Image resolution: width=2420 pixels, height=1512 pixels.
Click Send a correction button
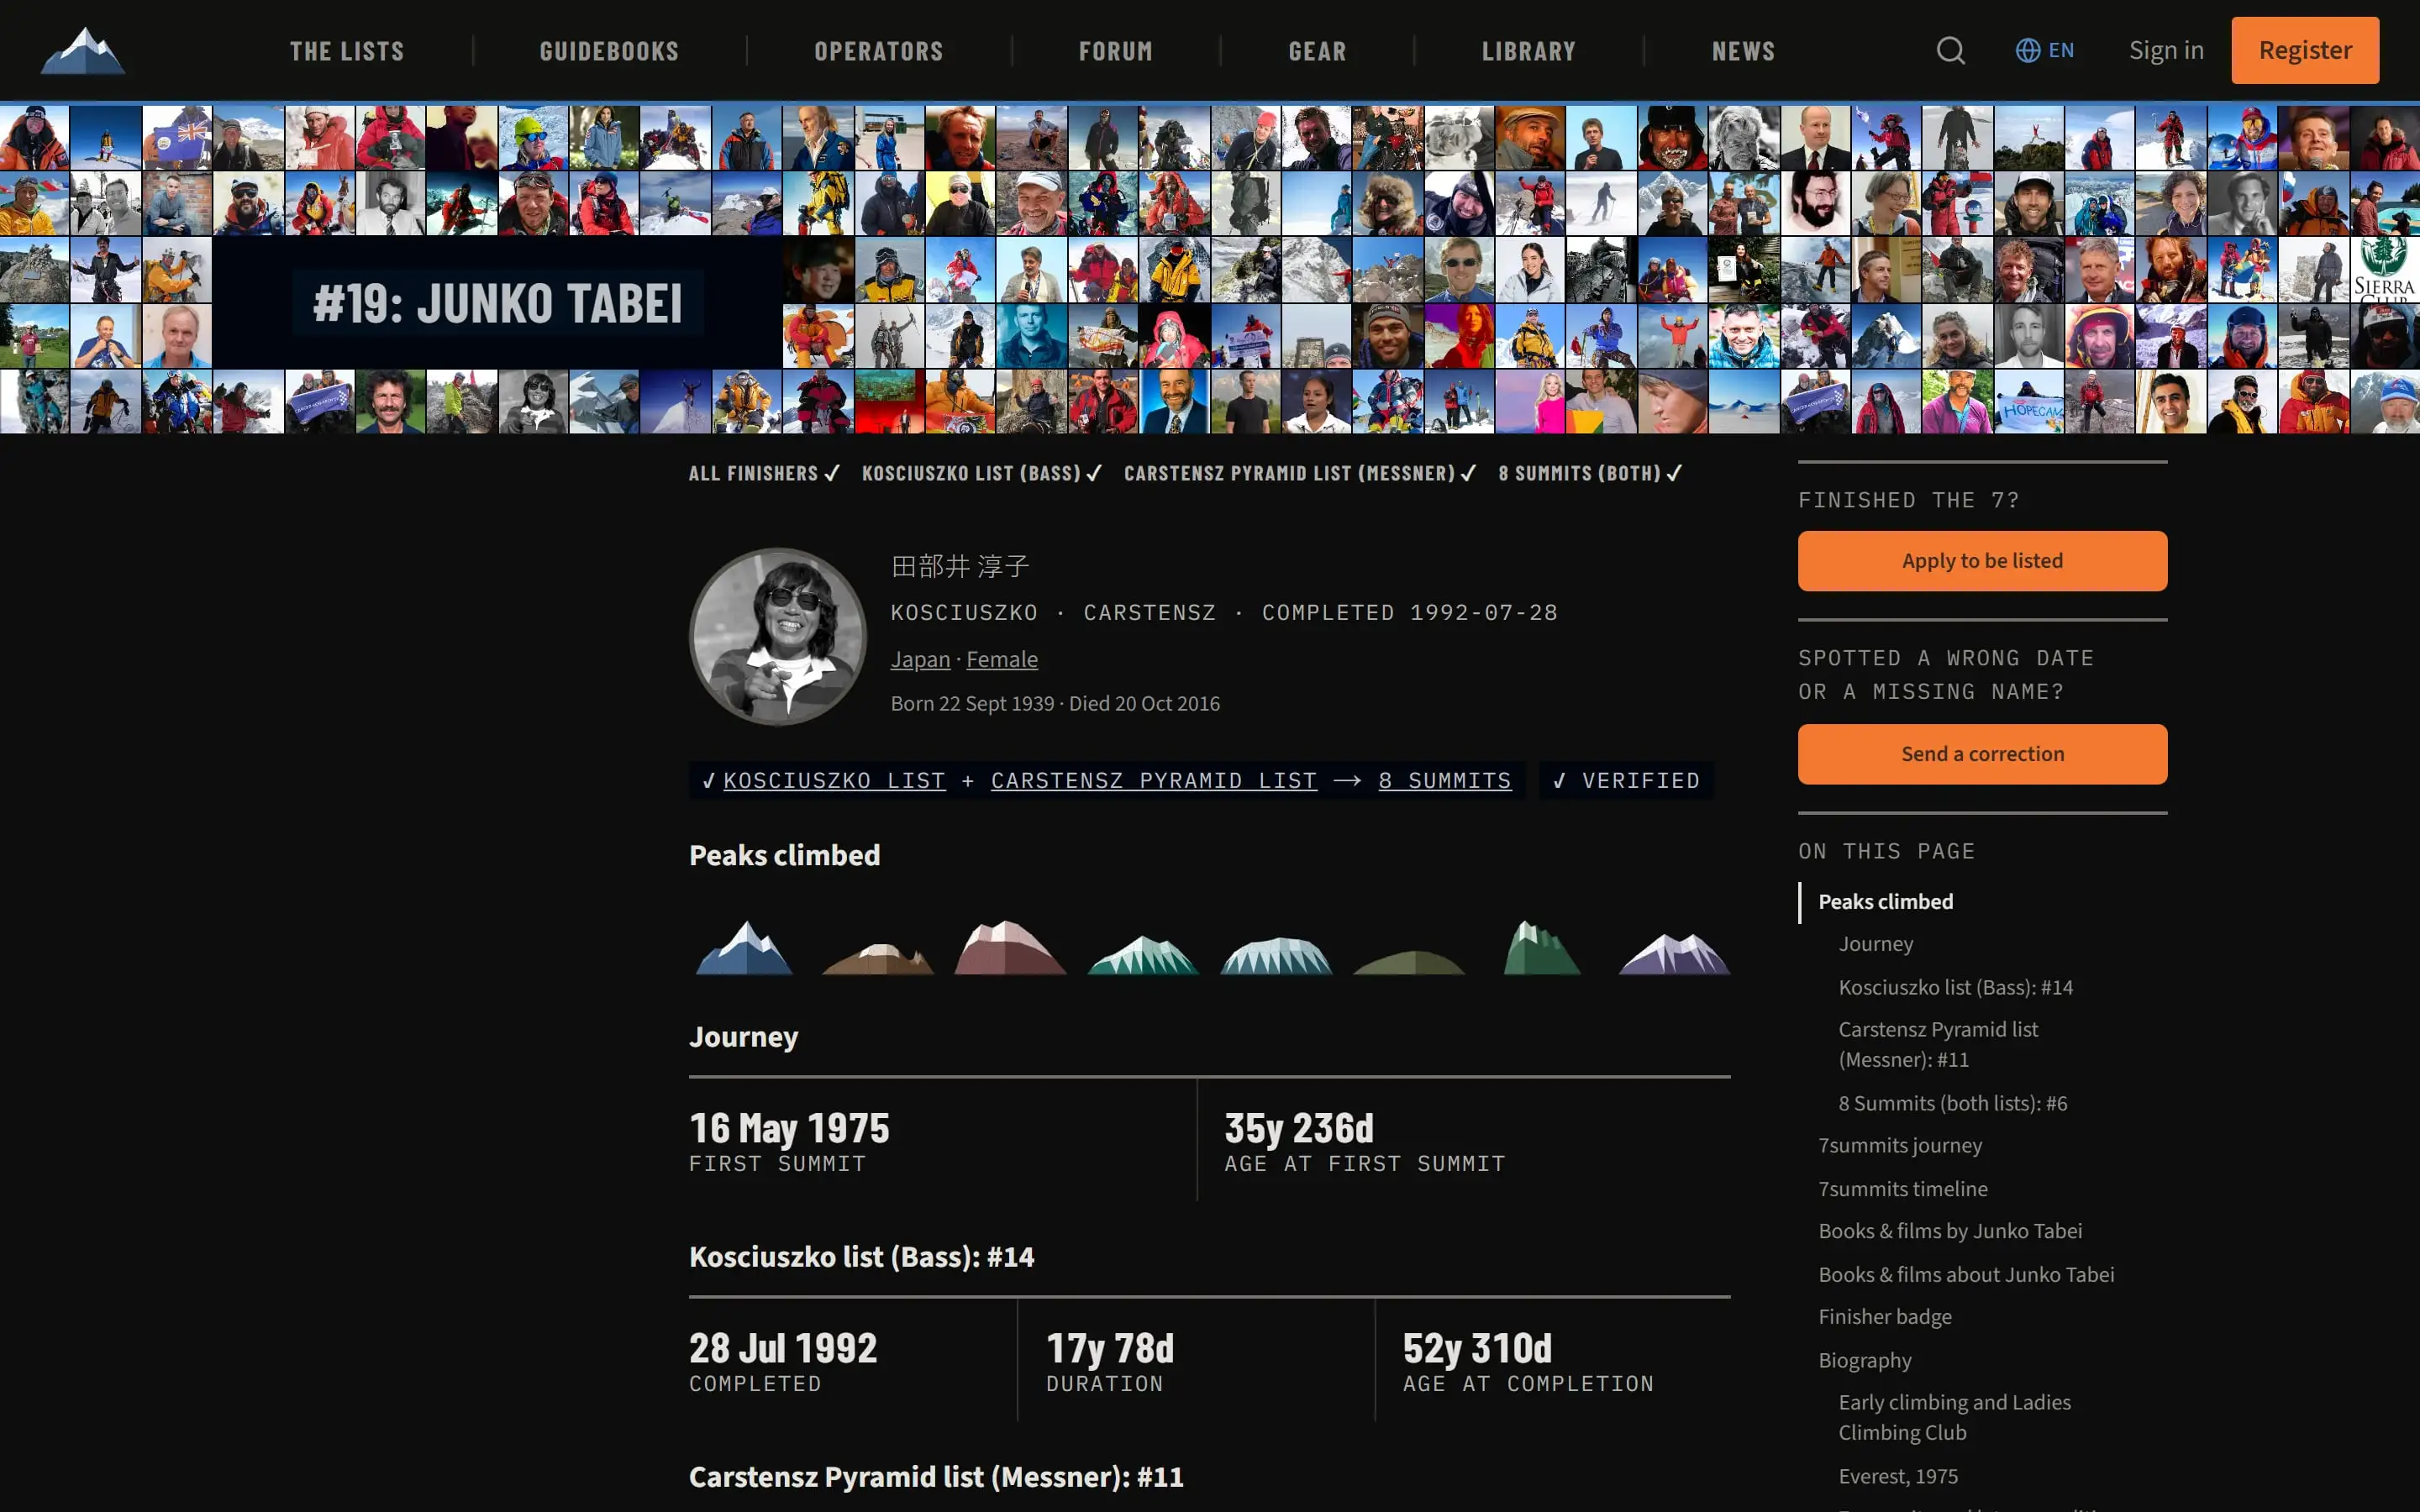tap(1982, 754)
